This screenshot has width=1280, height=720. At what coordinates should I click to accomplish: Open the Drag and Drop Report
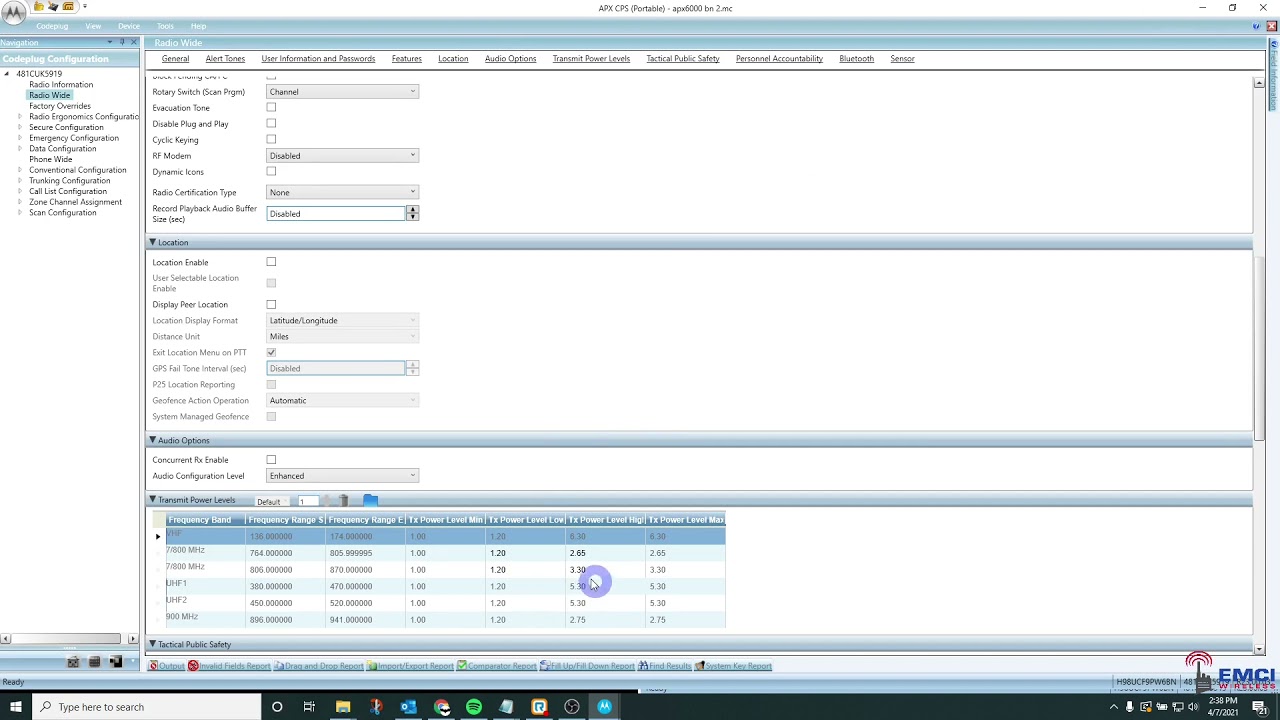coord(319,666)
